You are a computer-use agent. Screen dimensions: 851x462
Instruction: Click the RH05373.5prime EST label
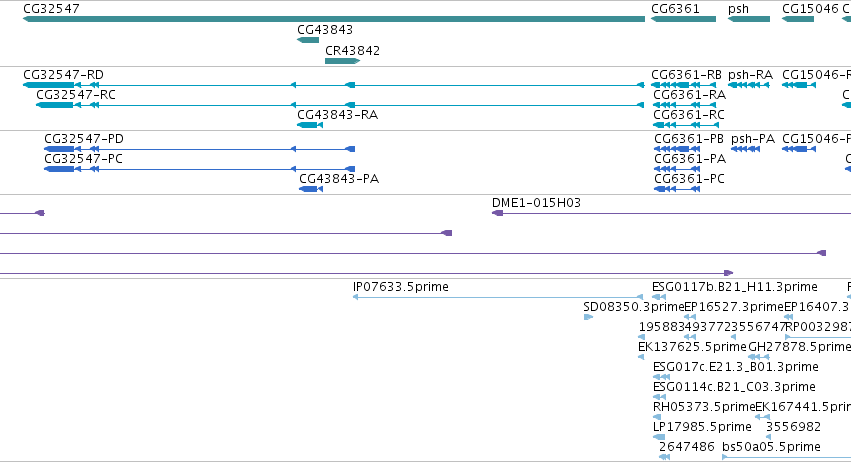(704, 407)
